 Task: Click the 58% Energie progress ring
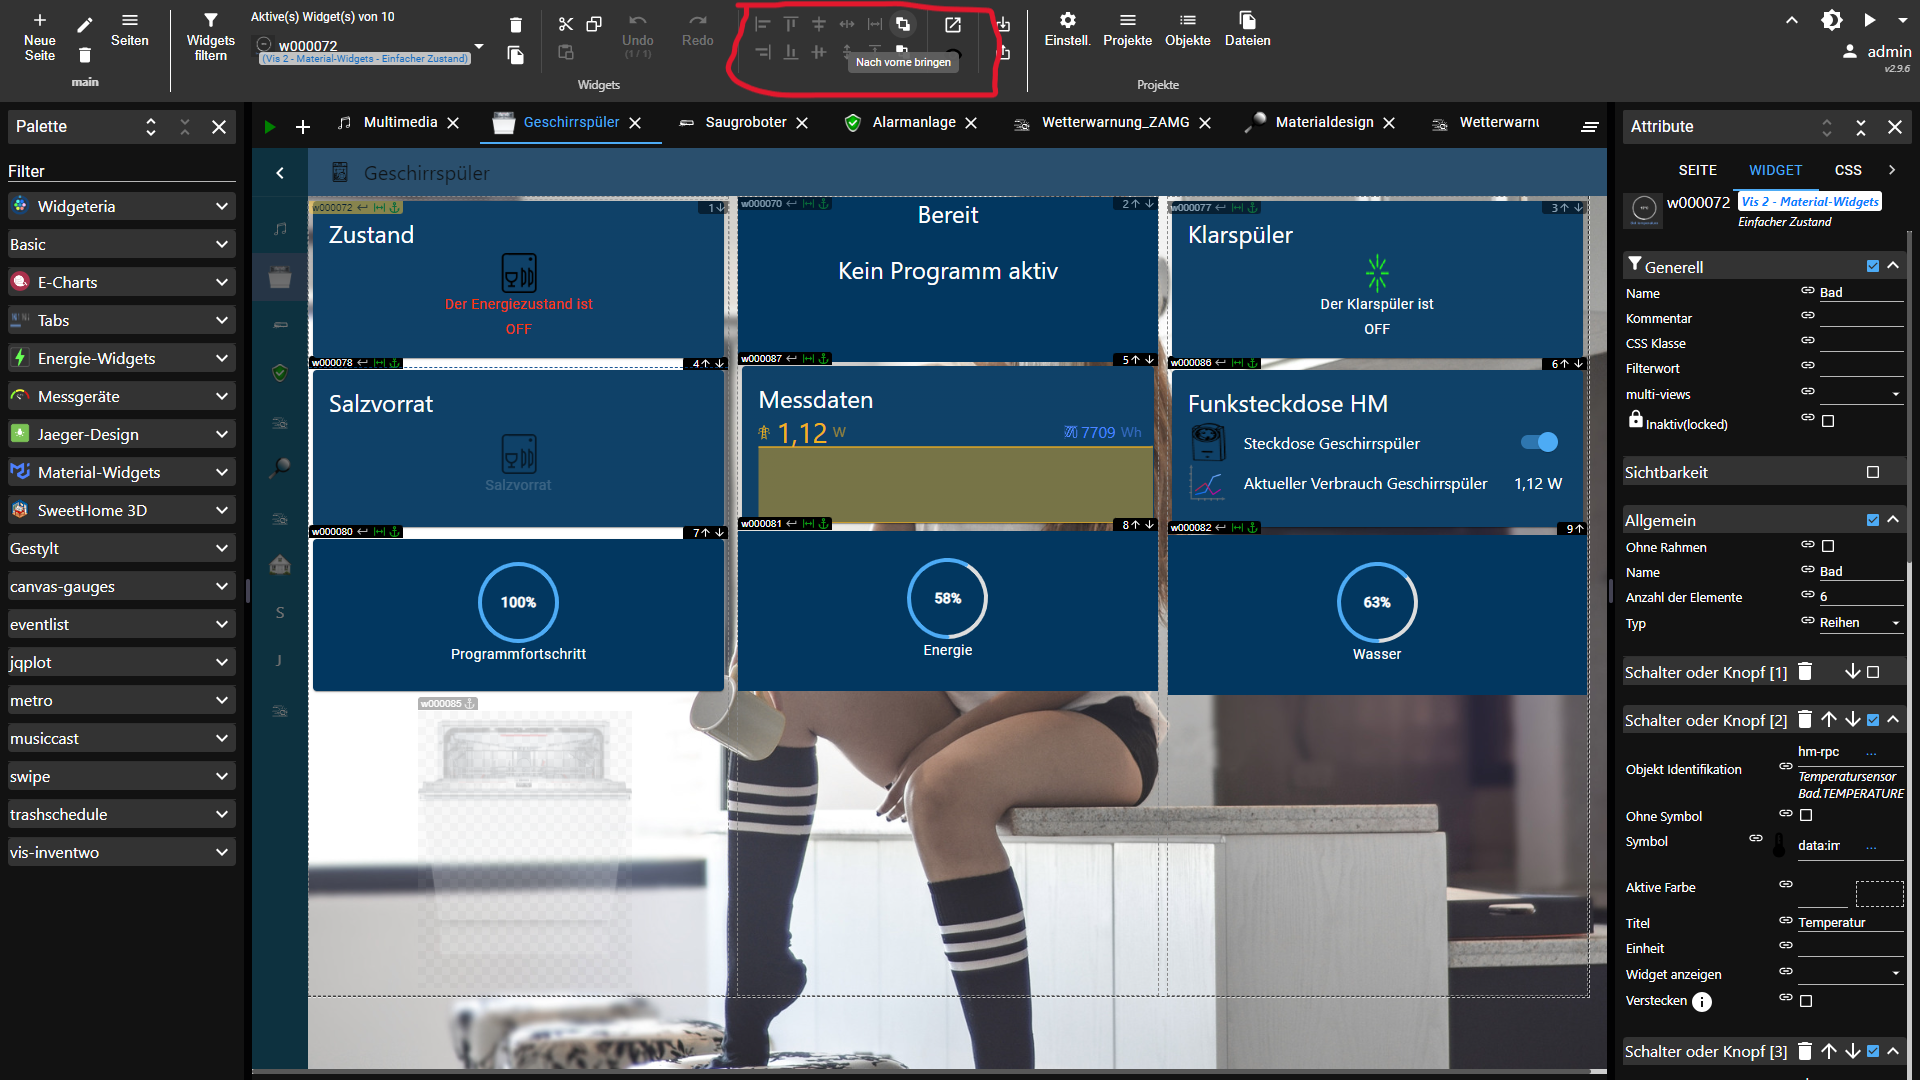[x=947, y=598]
